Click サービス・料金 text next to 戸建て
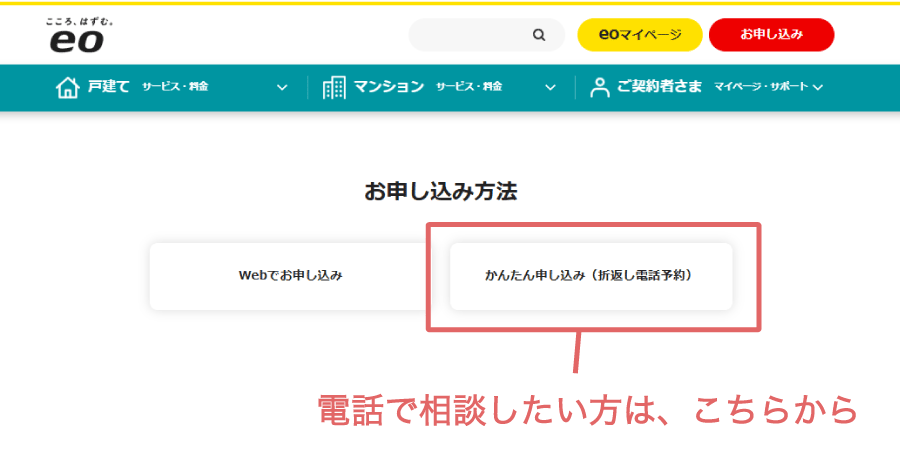900x462 pixels. [175, 87]
